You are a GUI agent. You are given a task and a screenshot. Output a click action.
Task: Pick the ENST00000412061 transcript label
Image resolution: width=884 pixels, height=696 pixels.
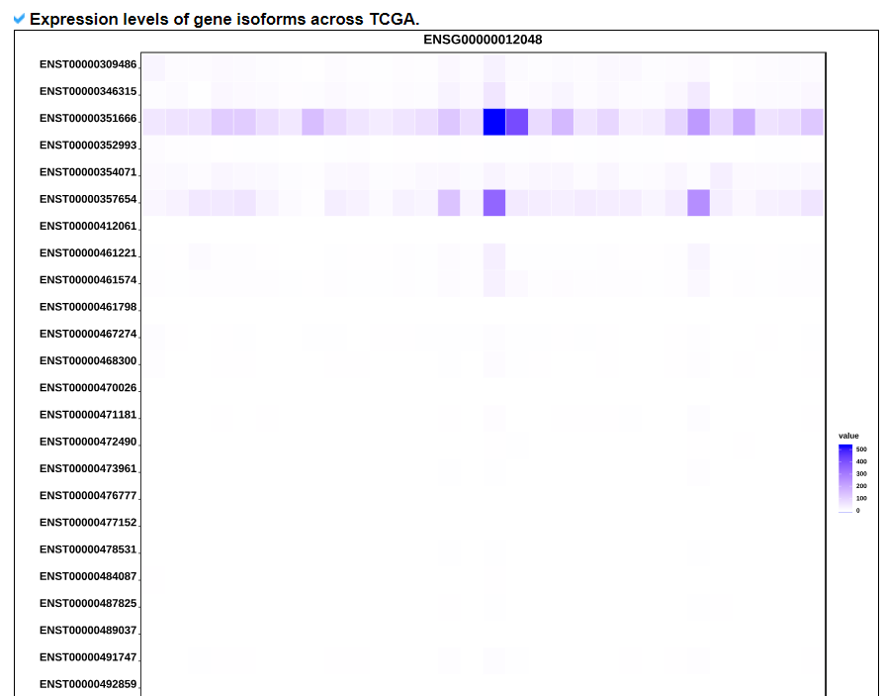tap(88, 226)
